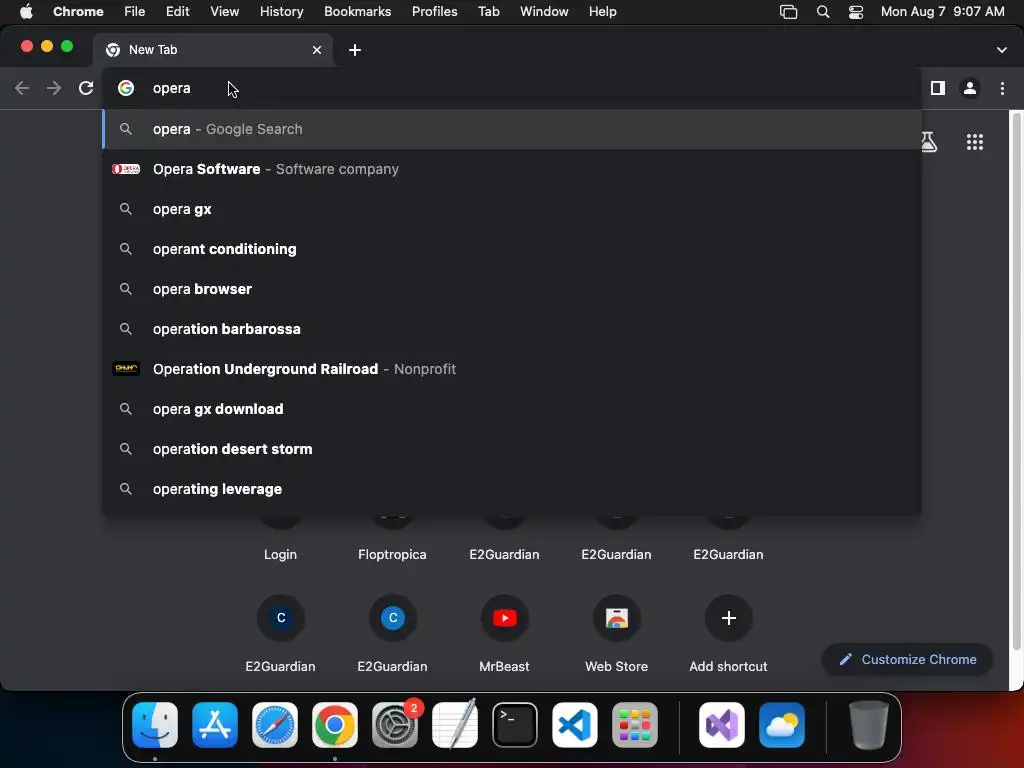Launch Safari from the dock
Viewport: 1024px width, 768px height.
tap(275, 725)
